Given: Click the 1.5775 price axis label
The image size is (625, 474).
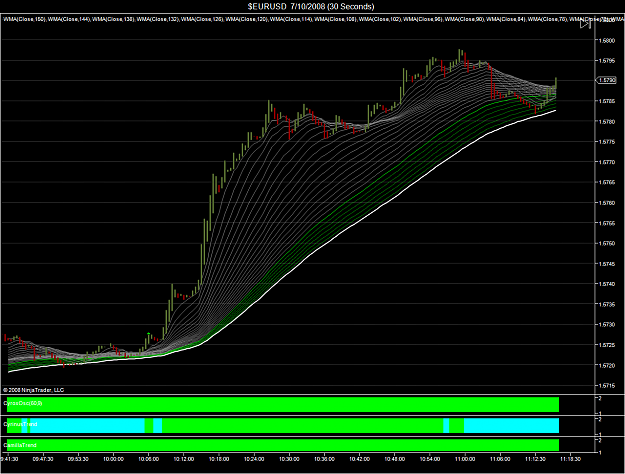Looking at the screenshot, I should 606,142.
